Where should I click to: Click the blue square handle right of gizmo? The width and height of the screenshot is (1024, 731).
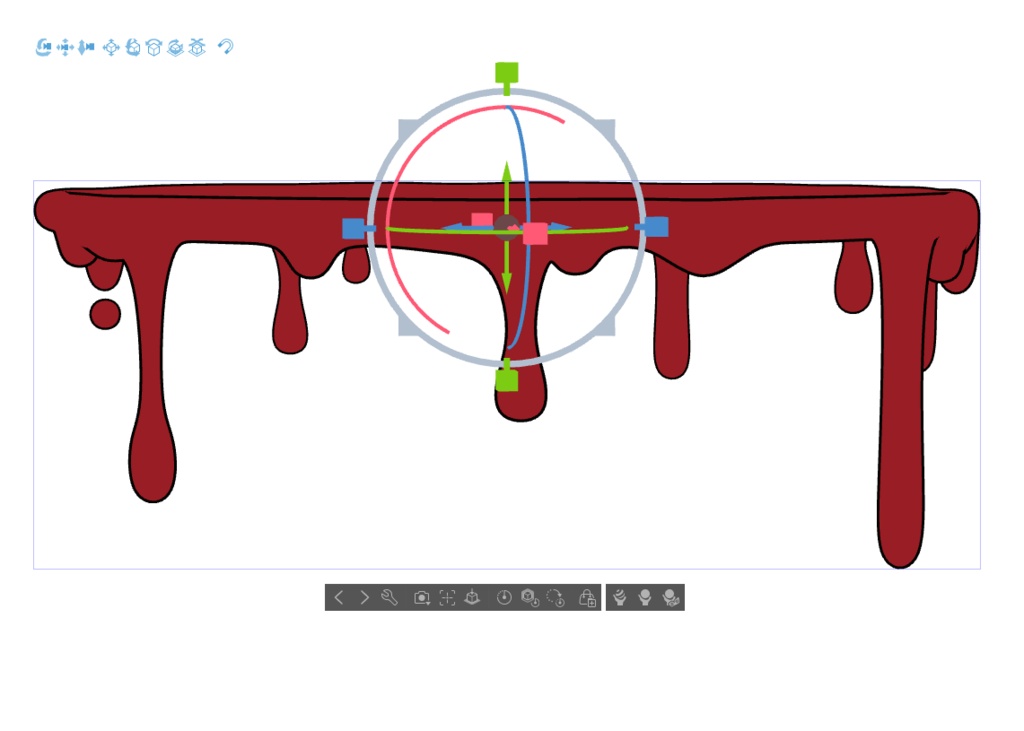coord(657,227)
